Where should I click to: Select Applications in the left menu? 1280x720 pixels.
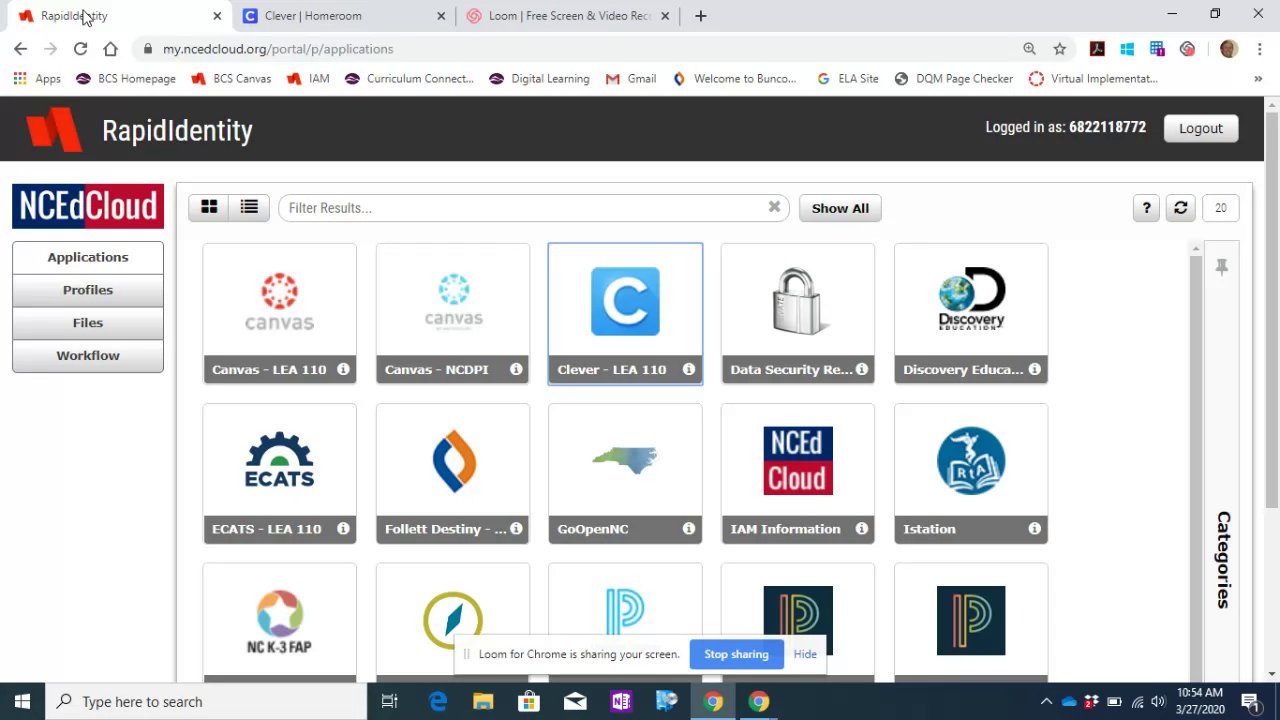[88, 257]
